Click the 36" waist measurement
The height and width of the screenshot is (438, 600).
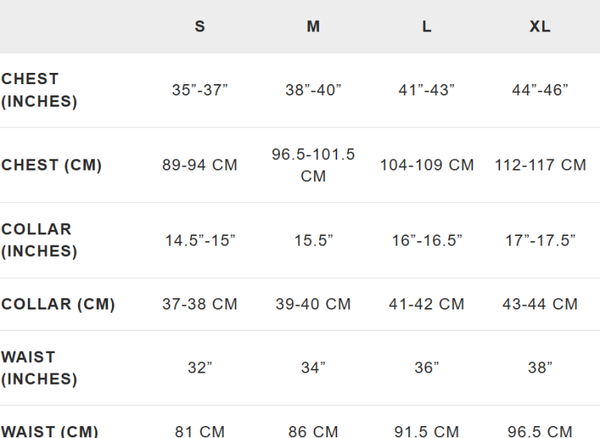tap(427, 368)
